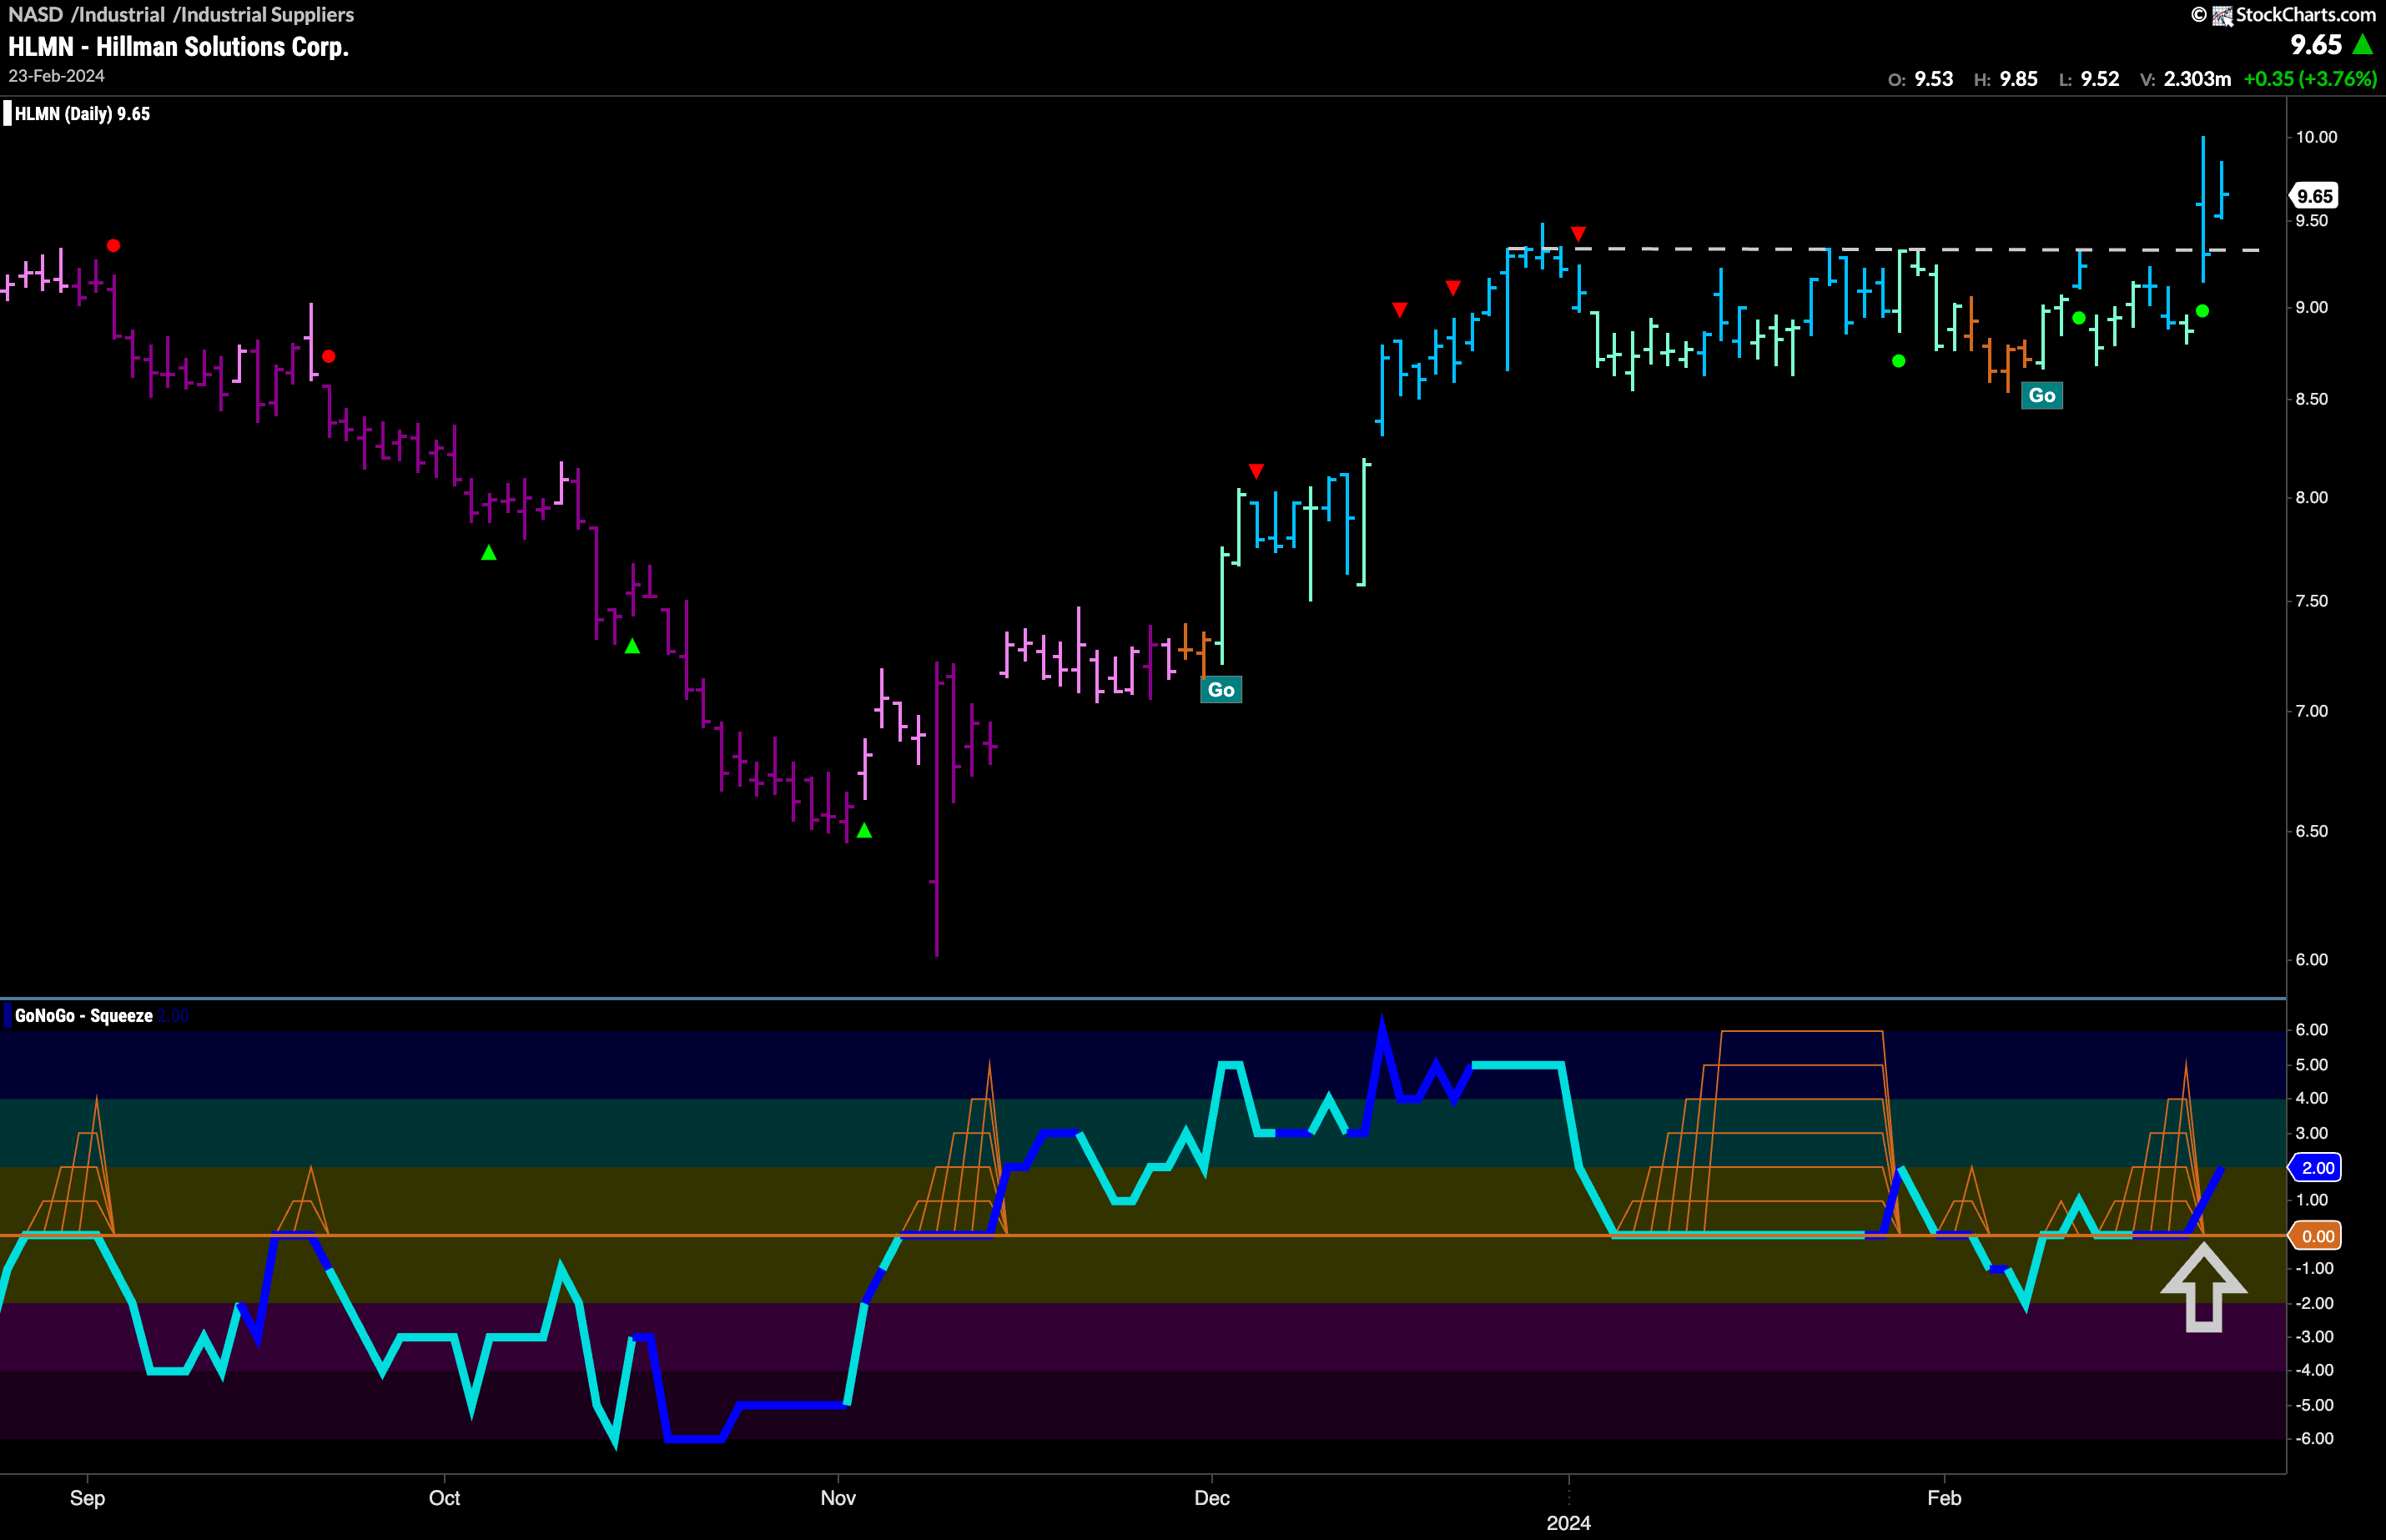Click the HLMN (Daily) 9.65 legend label
The height and width of the screenshot is (1540, 2386).
(x=82, y=114)
